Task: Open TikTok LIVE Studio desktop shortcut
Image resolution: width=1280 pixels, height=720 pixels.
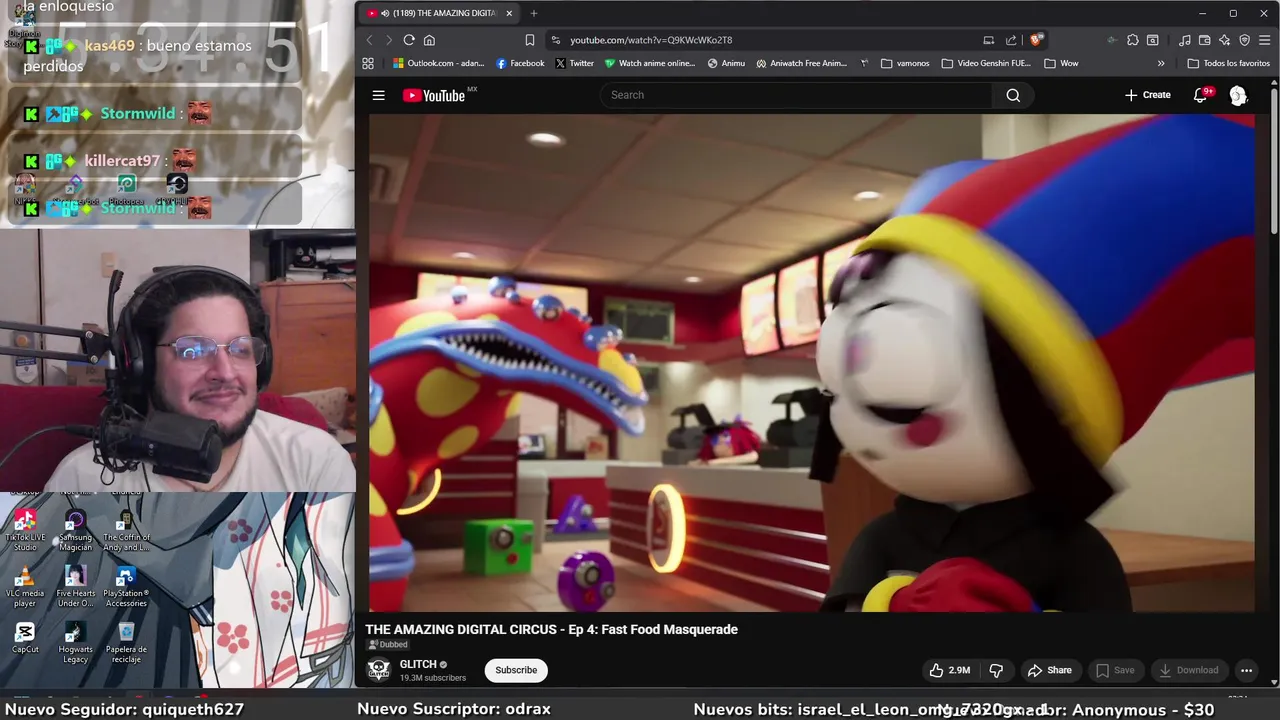Action: (25, 530)
